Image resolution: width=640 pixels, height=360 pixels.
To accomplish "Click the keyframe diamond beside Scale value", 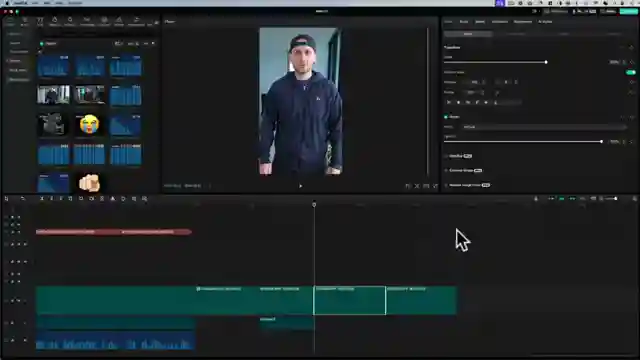I will [x=631, y=62].
